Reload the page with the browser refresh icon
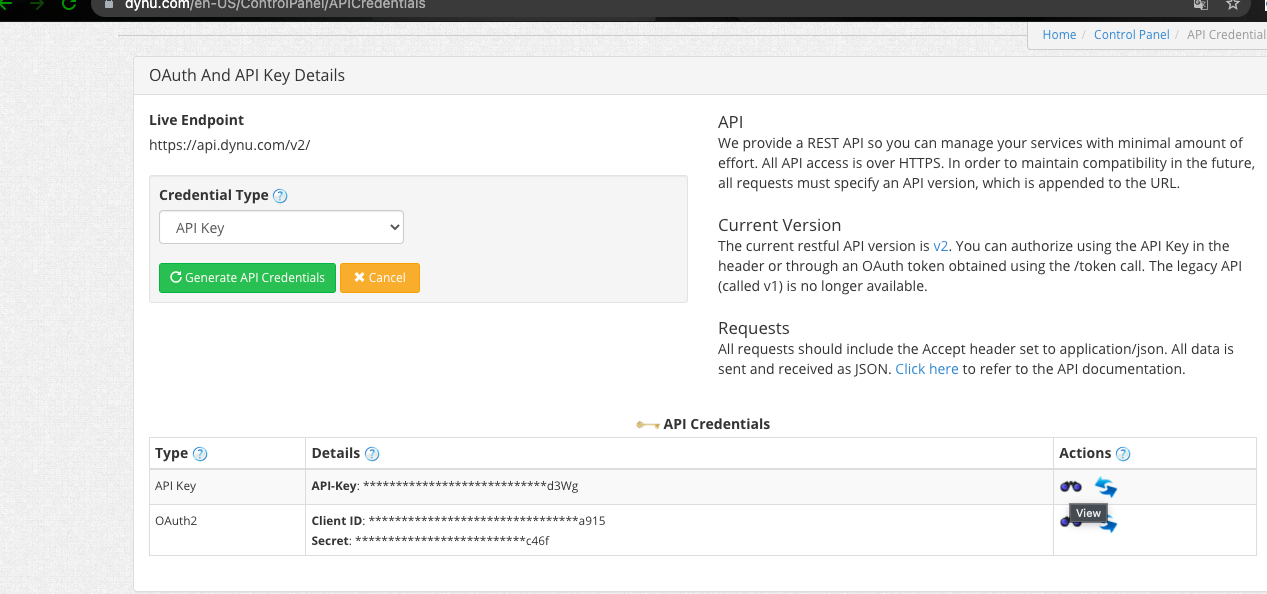The width and height of the screenshot is (1267, 594). pos(69,4)
